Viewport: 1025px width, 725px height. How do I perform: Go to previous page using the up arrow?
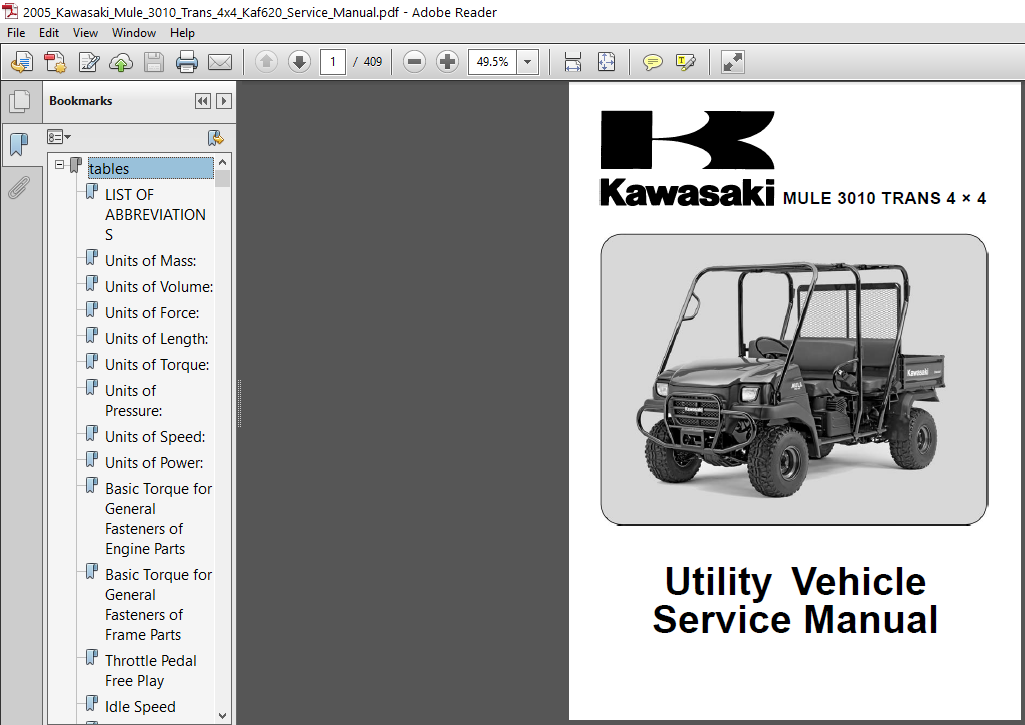point(266,62)
